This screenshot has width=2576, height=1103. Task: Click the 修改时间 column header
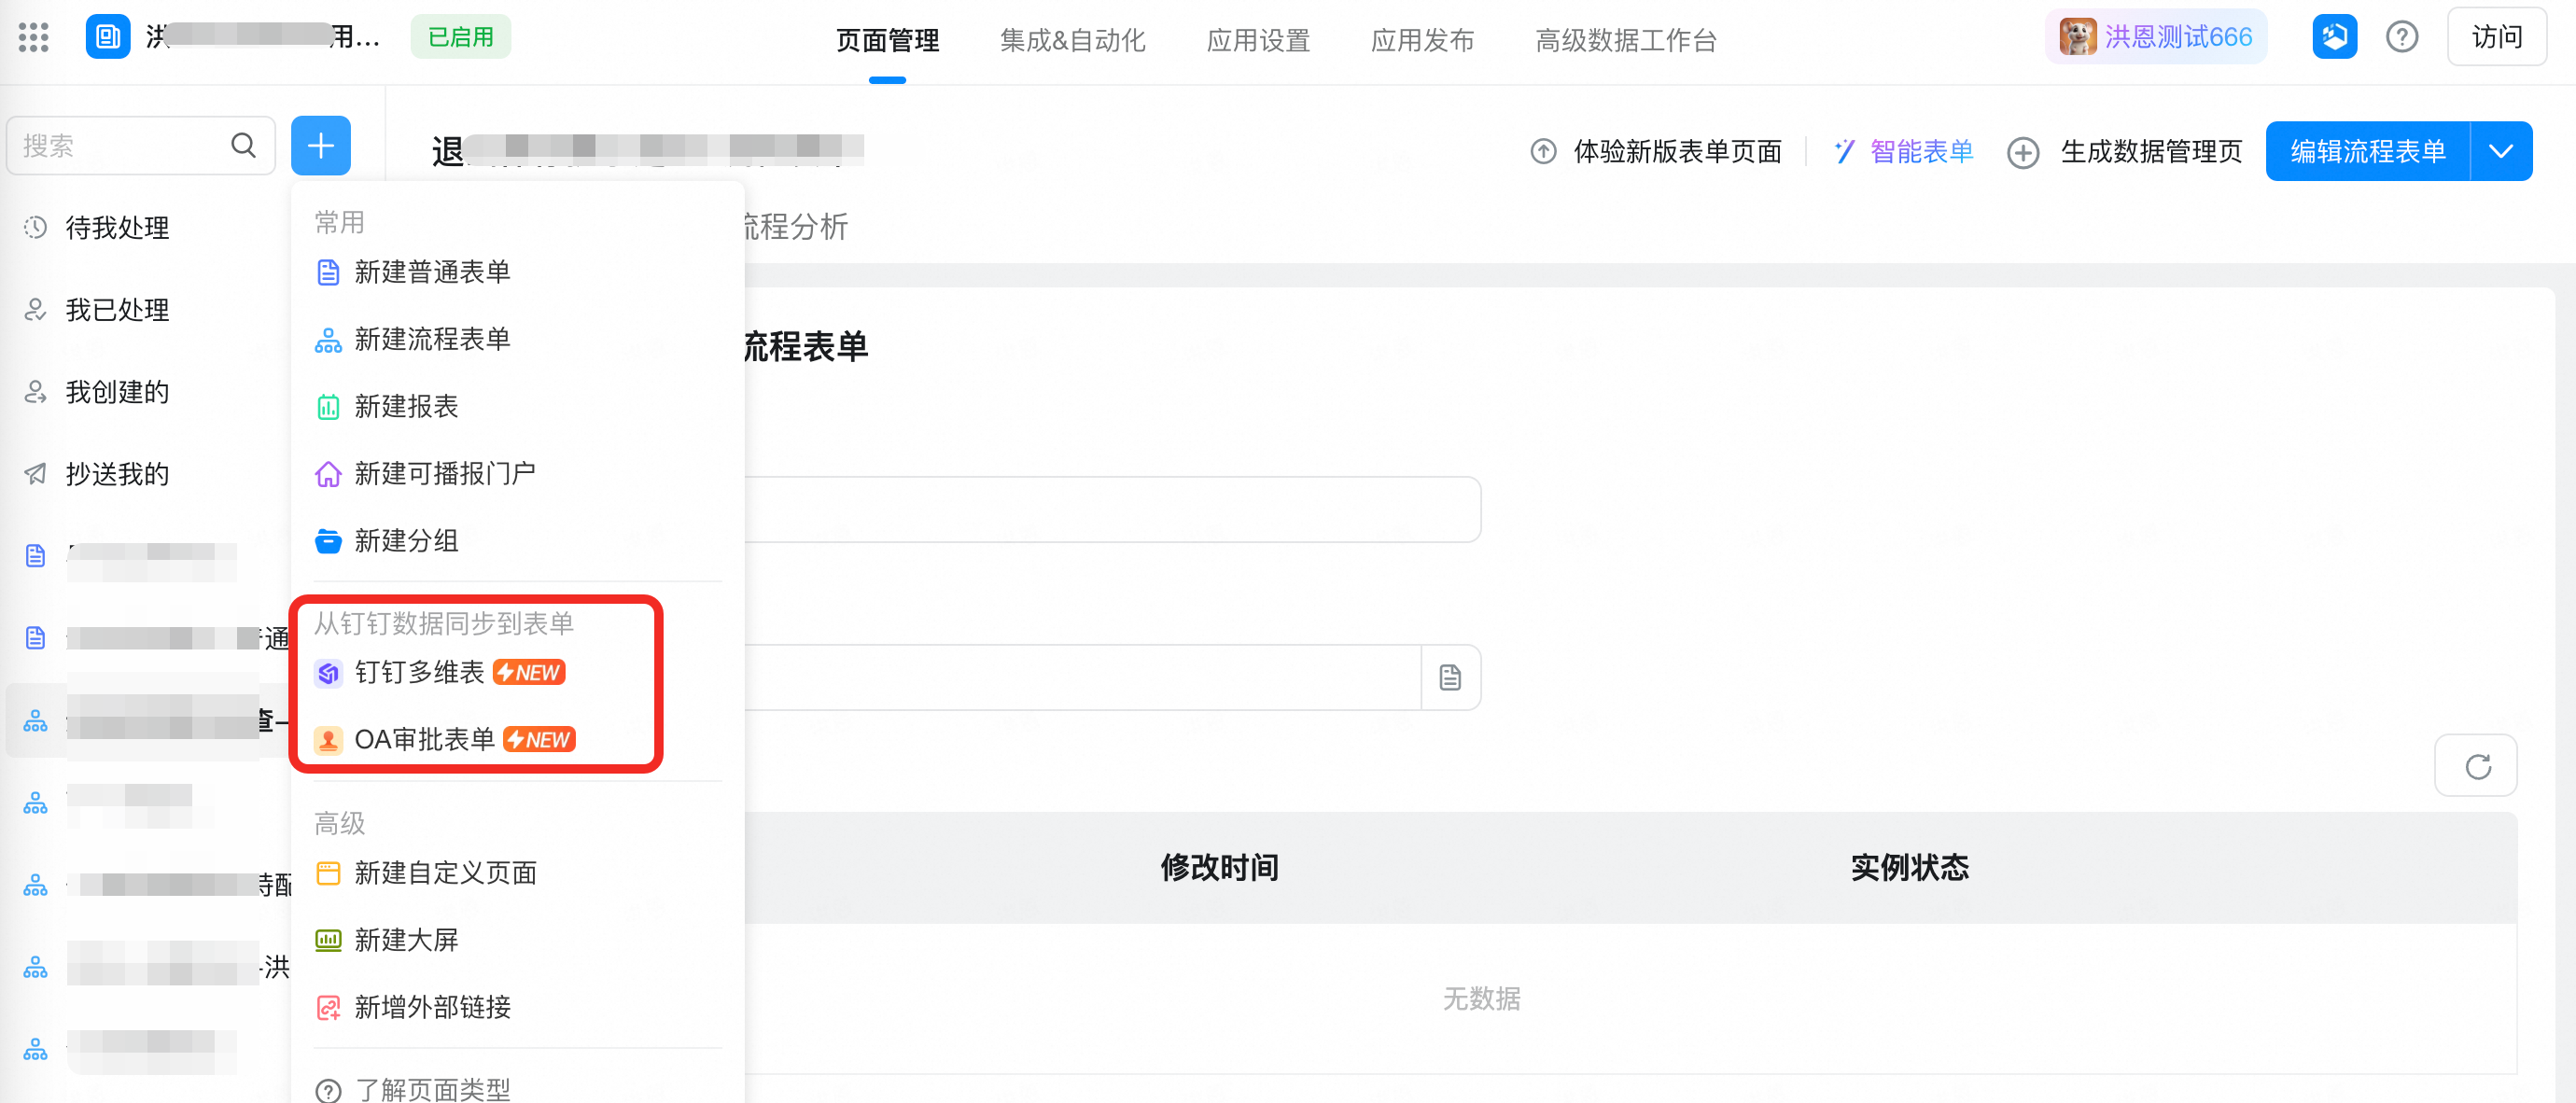[x=1219, y=867]
